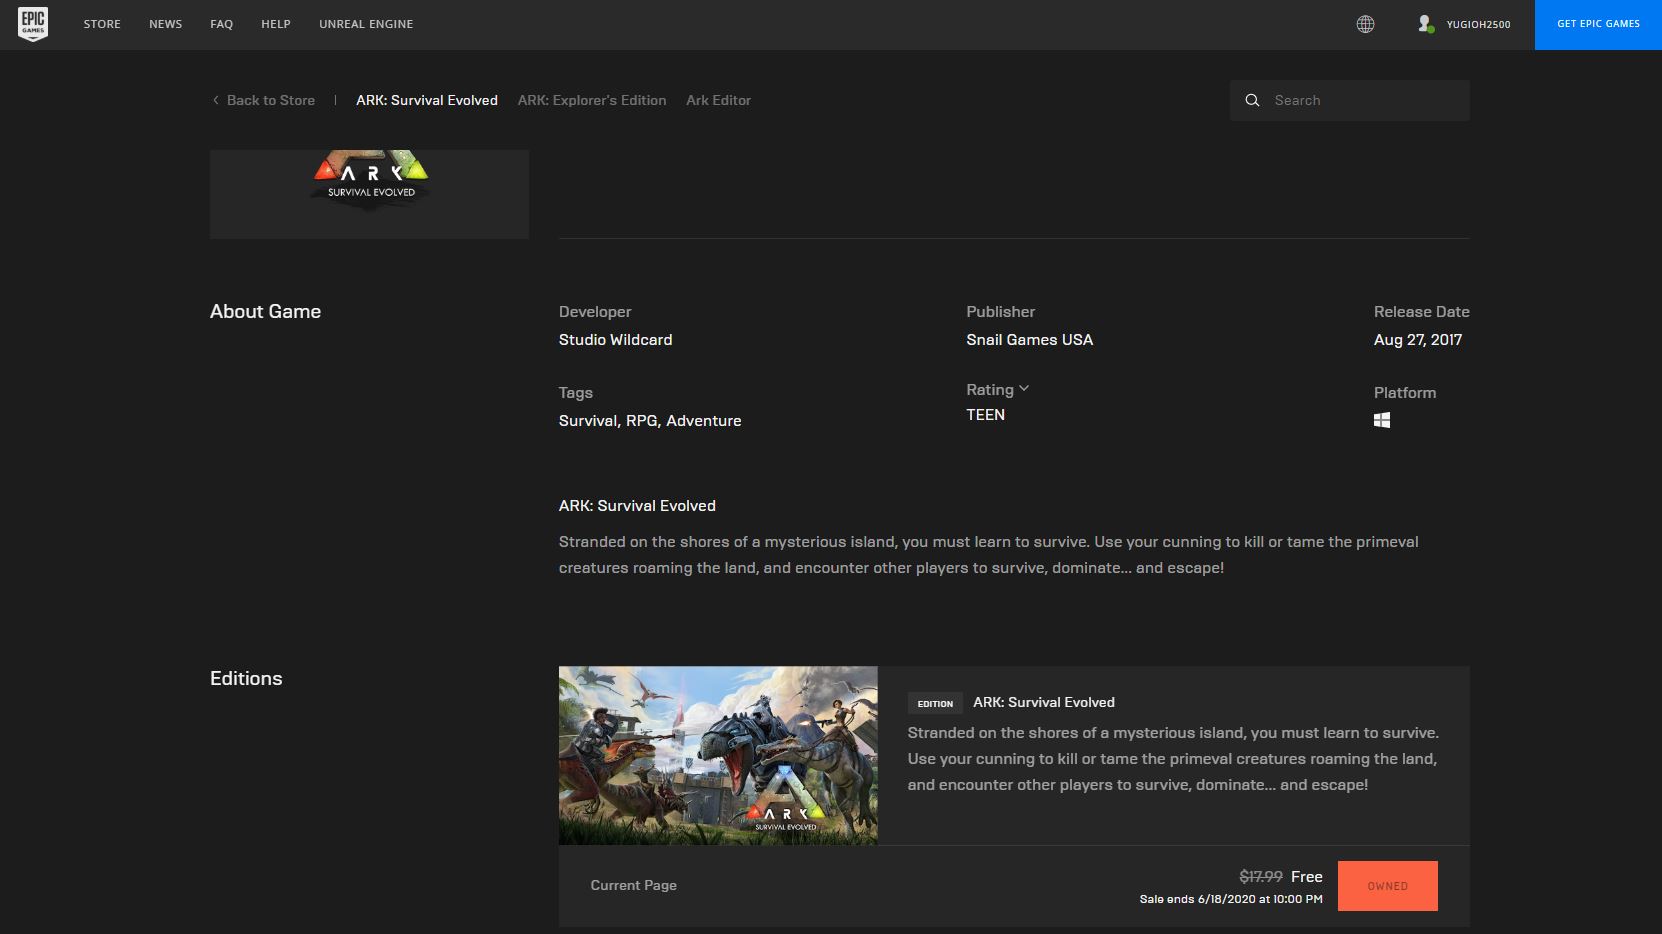The width and height of the screenshot is (1662, 934).
Task: Click the ARK edition artwork thumbnail
Action: [718, 755]
